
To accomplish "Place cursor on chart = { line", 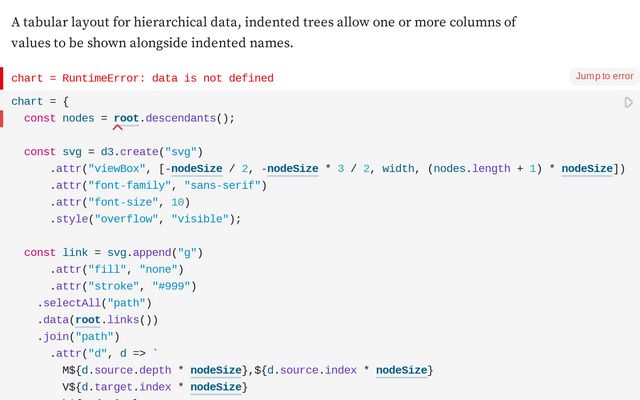I will point(40,102).
